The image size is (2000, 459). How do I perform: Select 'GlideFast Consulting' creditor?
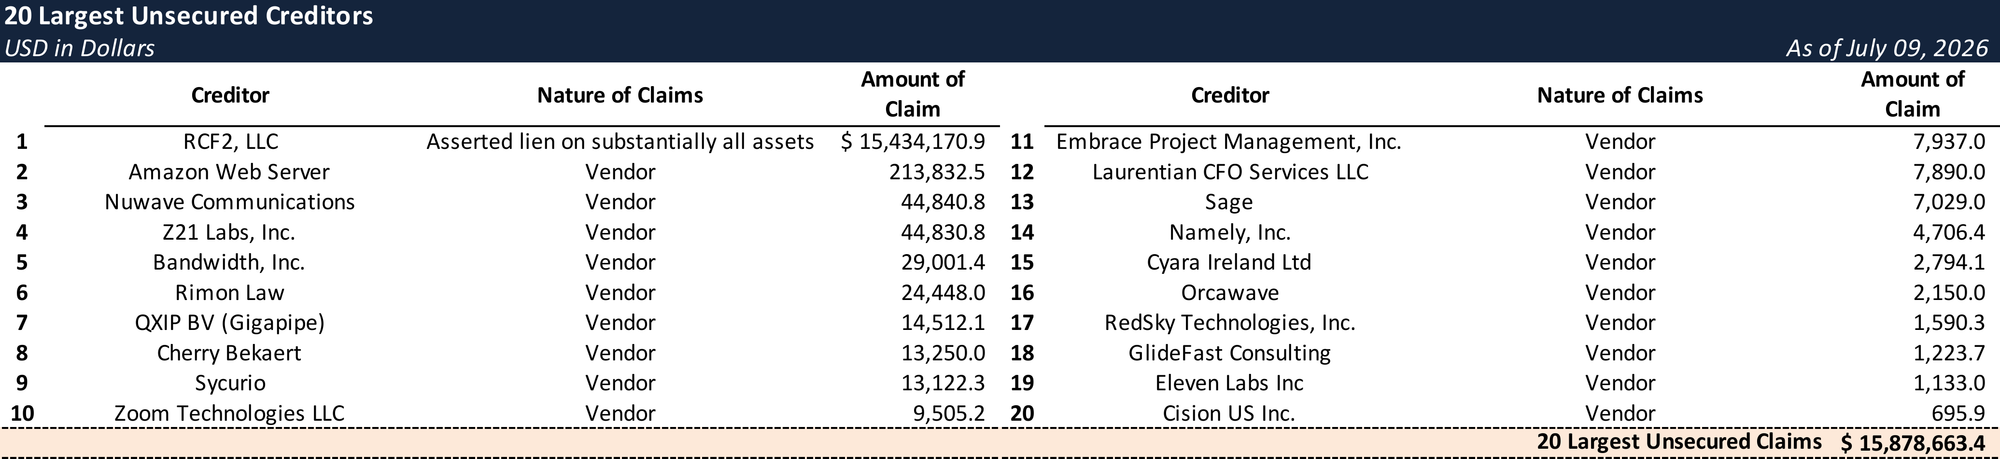click(x=1229, y=353)
